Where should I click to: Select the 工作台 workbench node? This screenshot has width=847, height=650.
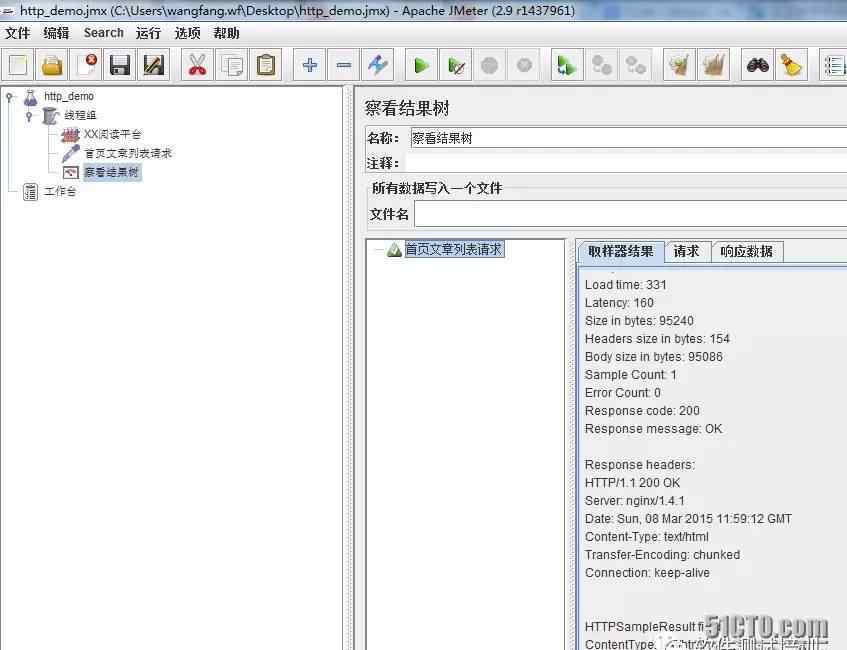(60, 191)
